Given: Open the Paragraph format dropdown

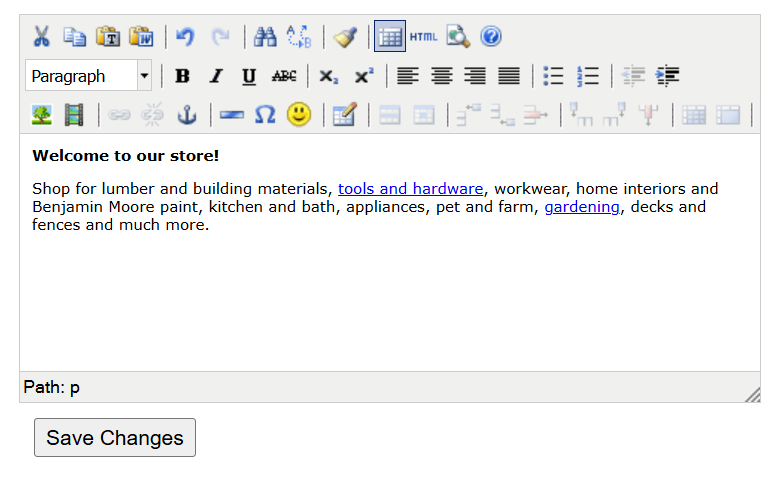Looking at the screenshot, I should pyautogui.click(x=80, y=76).
